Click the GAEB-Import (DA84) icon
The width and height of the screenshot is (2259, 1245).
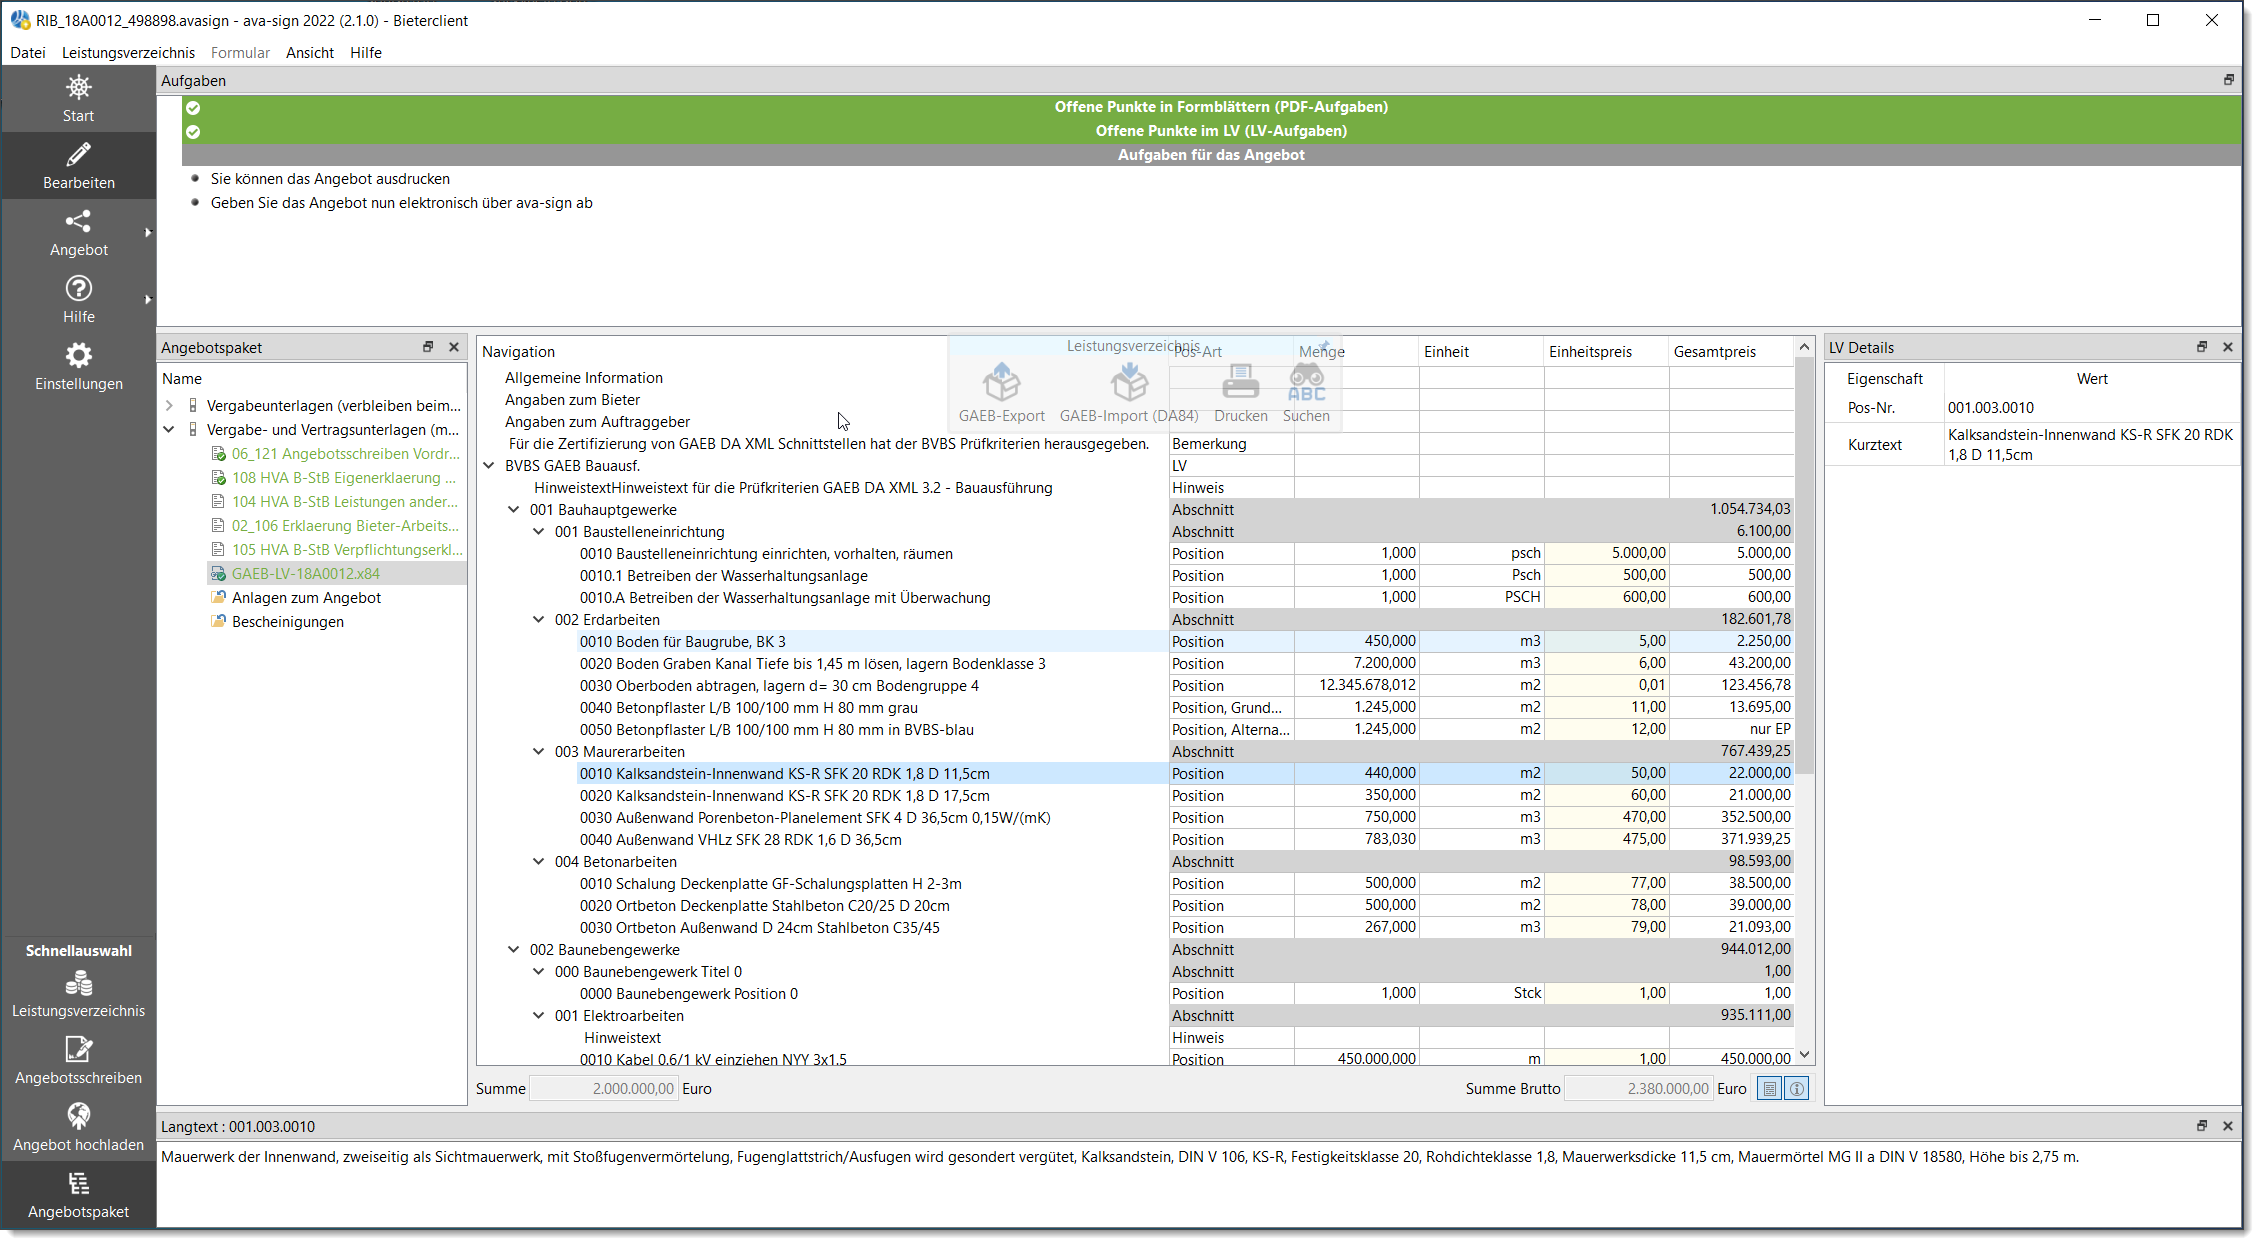(1129, 382)
